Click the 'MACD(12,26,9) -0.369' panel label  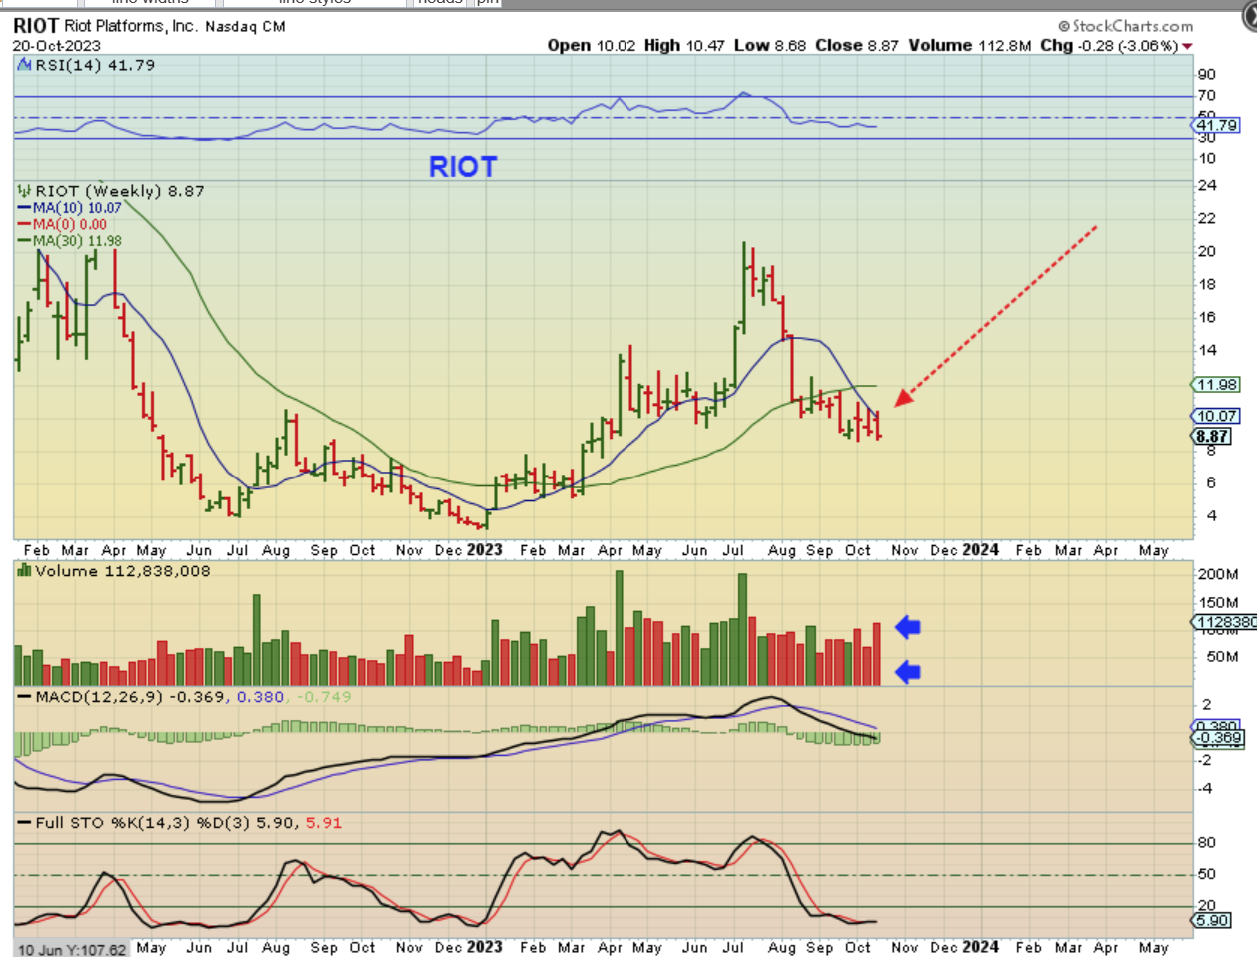130,697
